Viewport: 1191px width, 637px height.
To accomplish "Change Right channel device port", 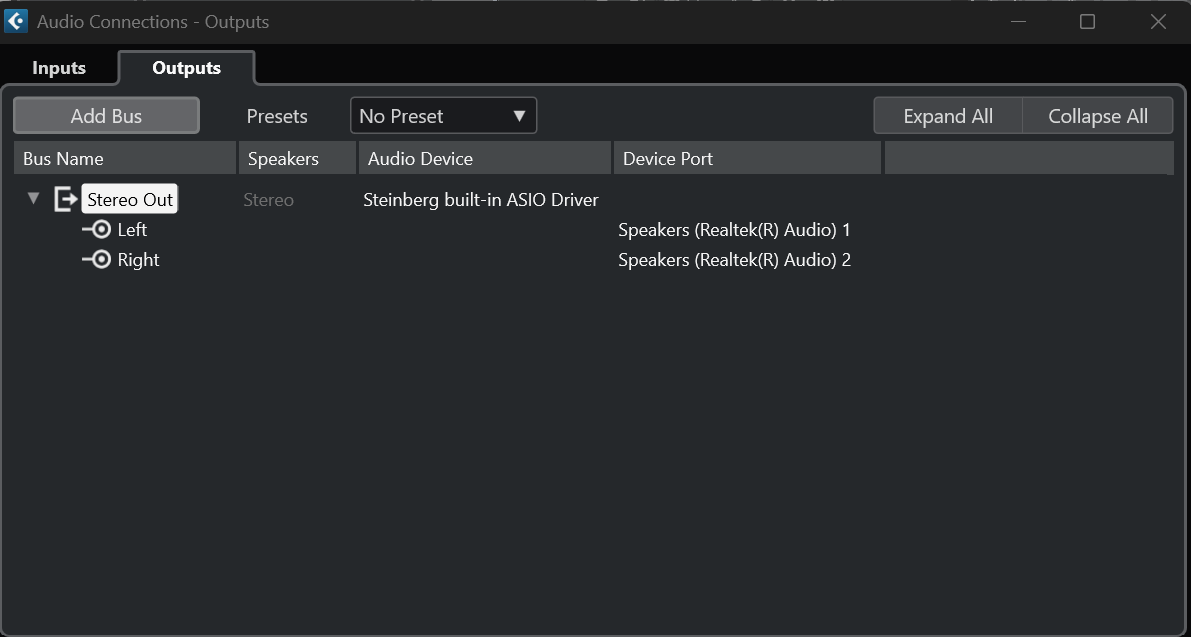I will click(734, 260).
